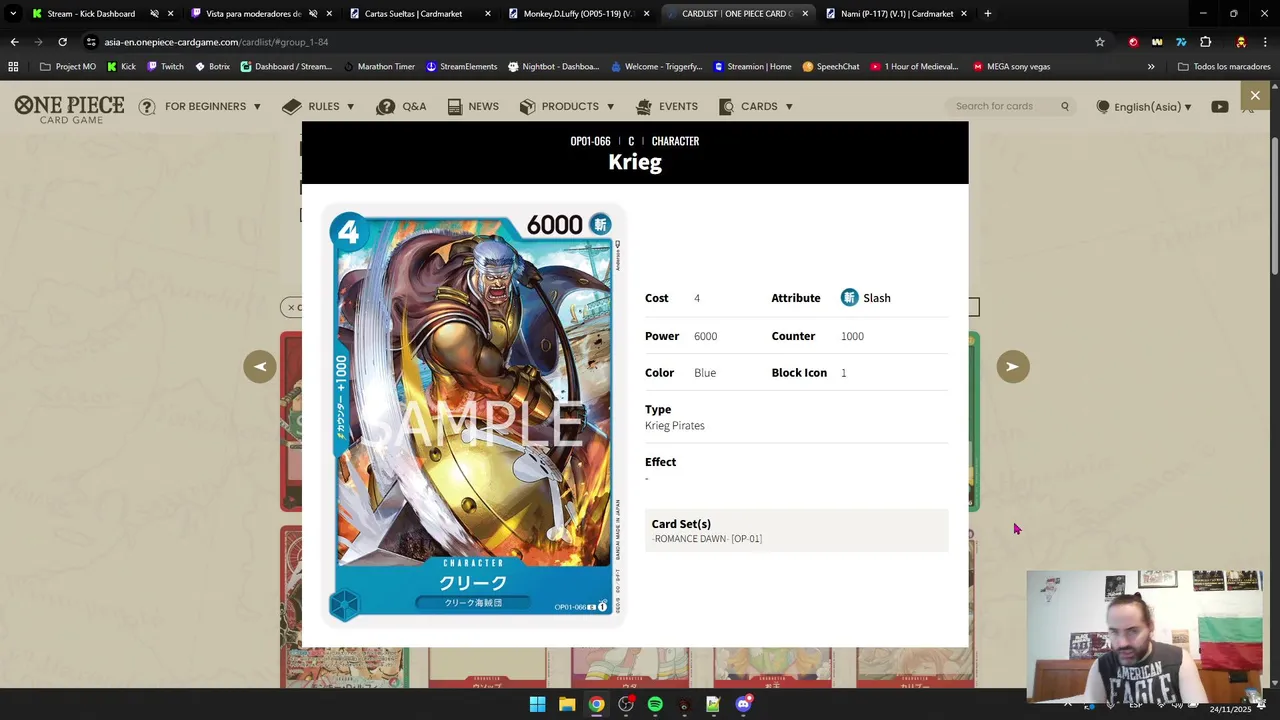This screenshot has width=1280, height=720.
Task: Show more bookmarks with the chevron
Action: 1151,67
